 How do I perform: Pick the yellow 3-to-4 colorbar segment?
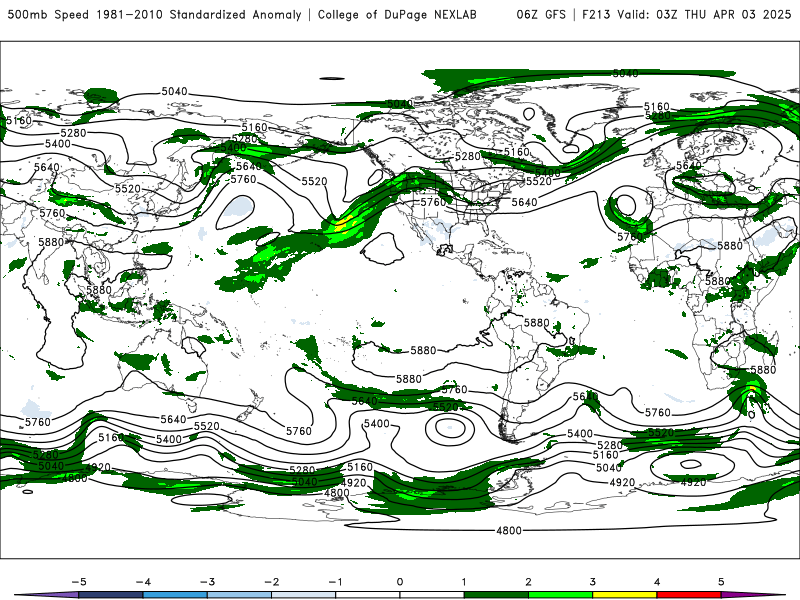pos(624,595)
